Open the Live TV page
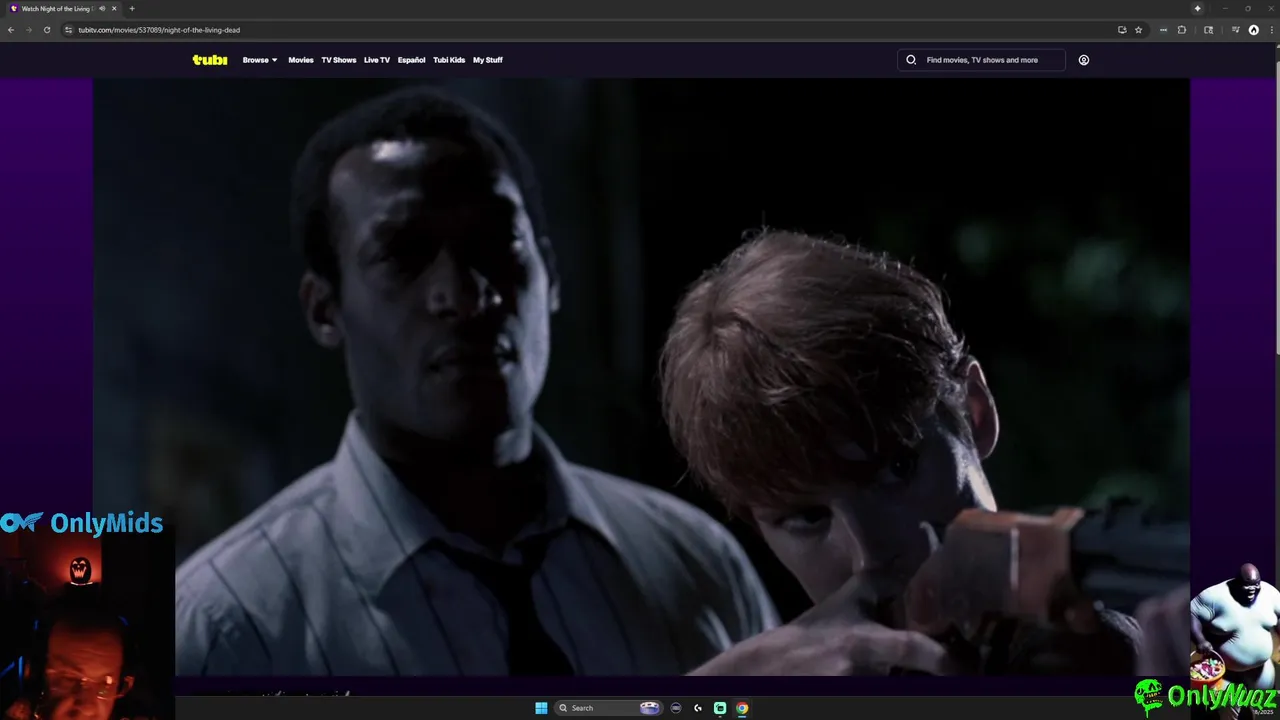1280x720 pixels. pyautogui.click(x=377, y=60)
